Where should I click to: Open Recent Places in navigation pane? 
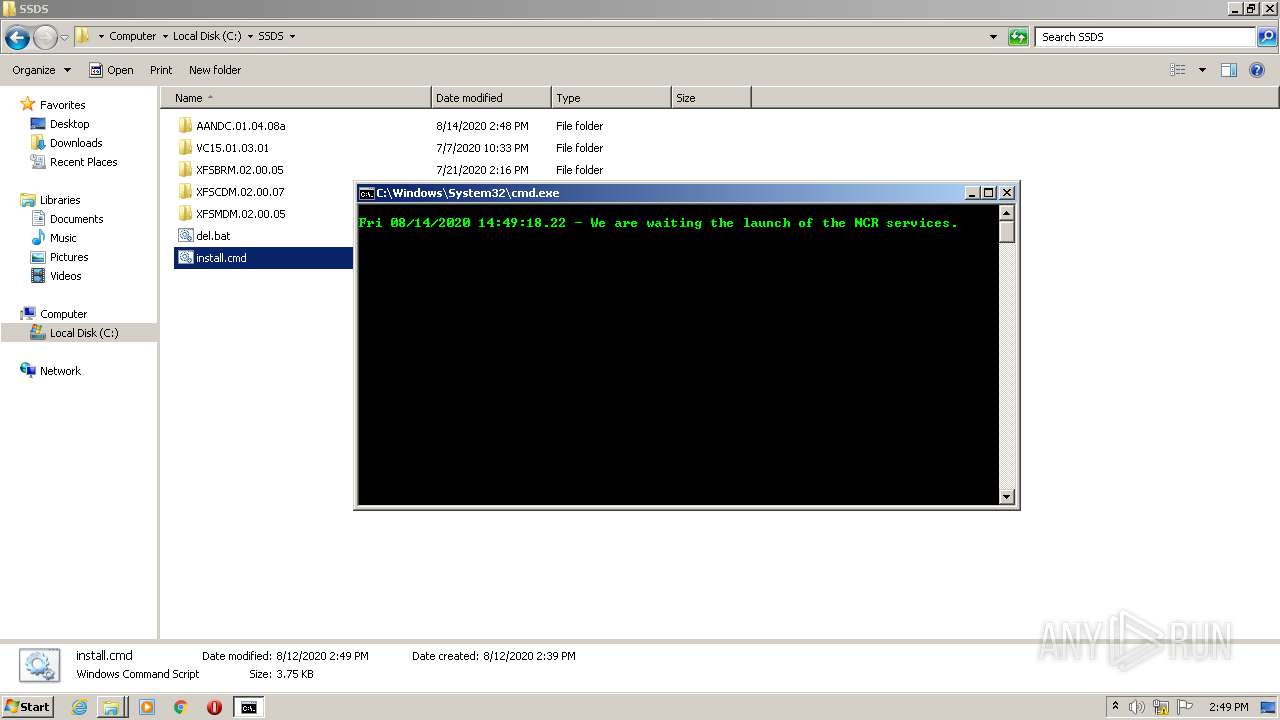(x=83, y=162)
